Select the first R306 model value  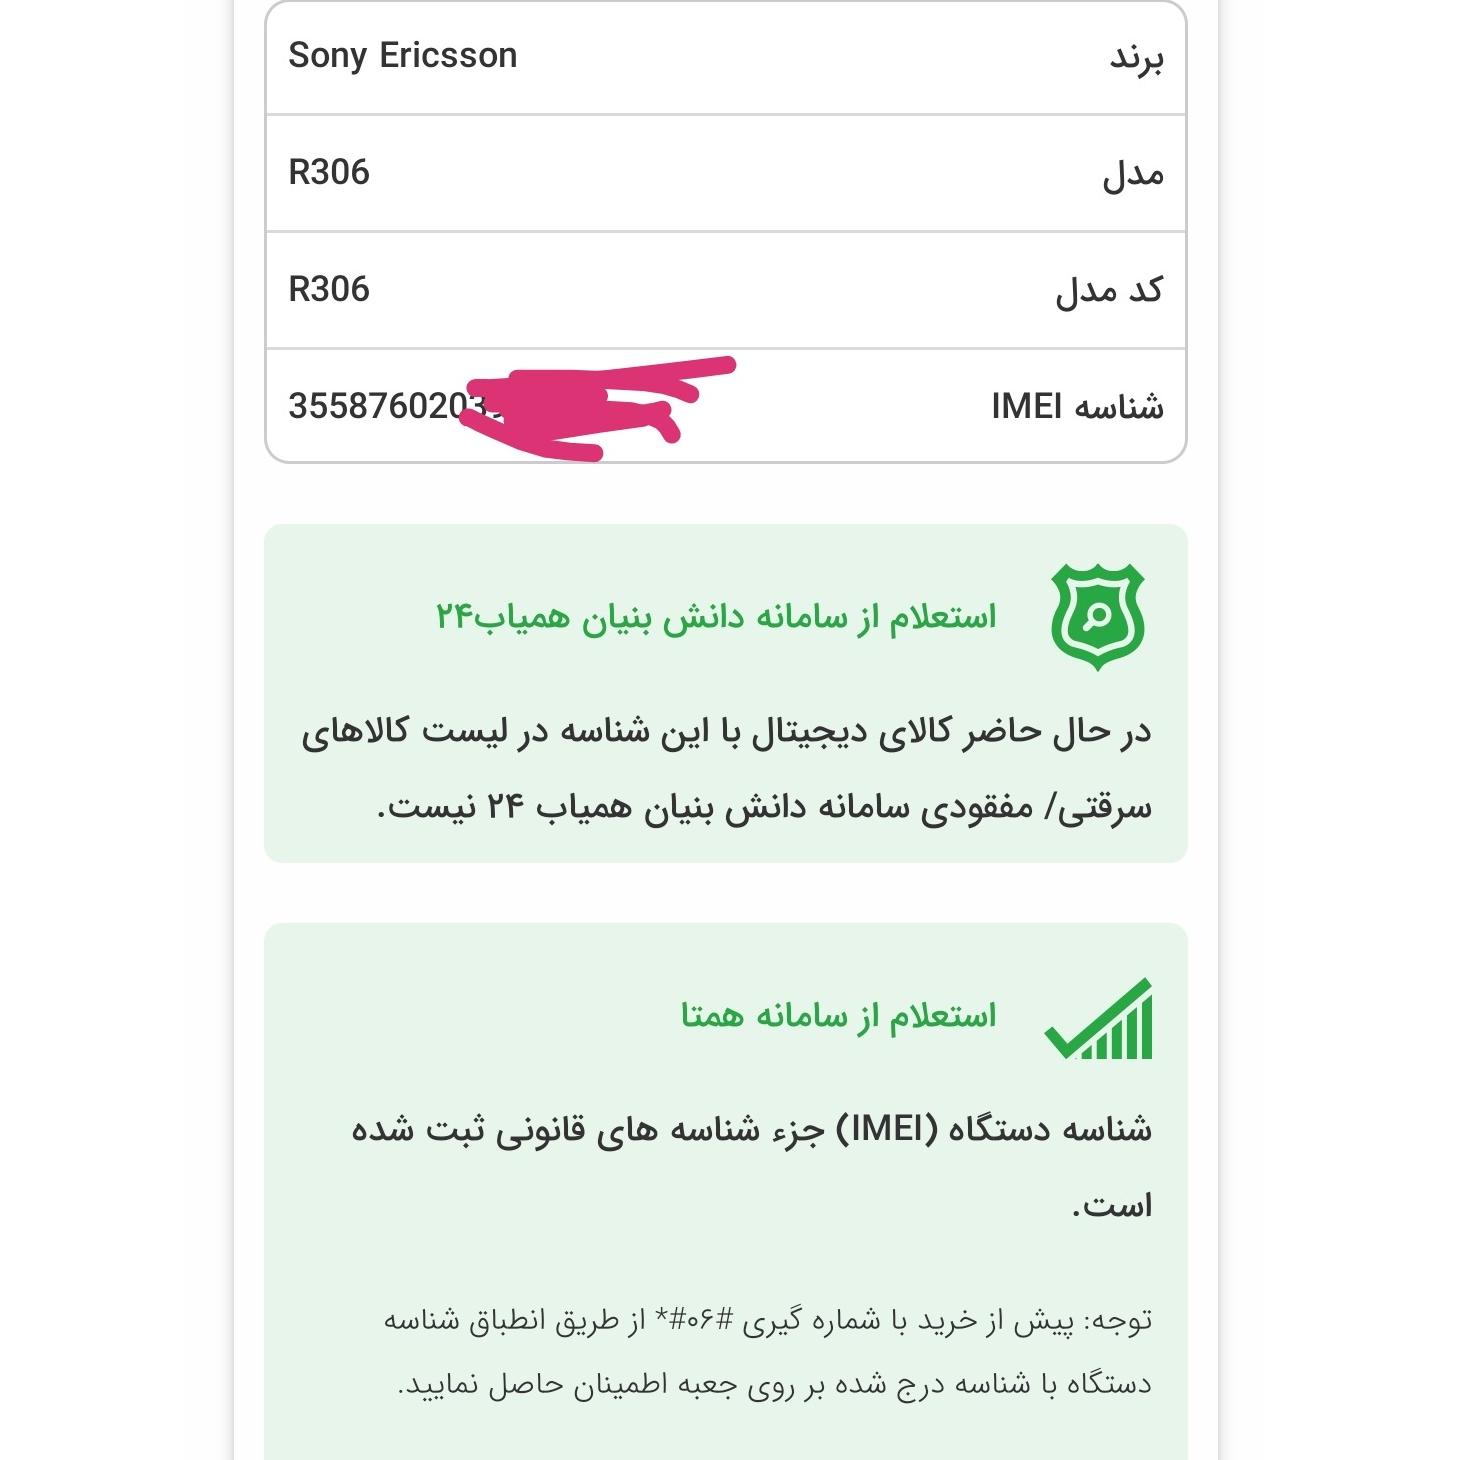click(x=329, y=172)
